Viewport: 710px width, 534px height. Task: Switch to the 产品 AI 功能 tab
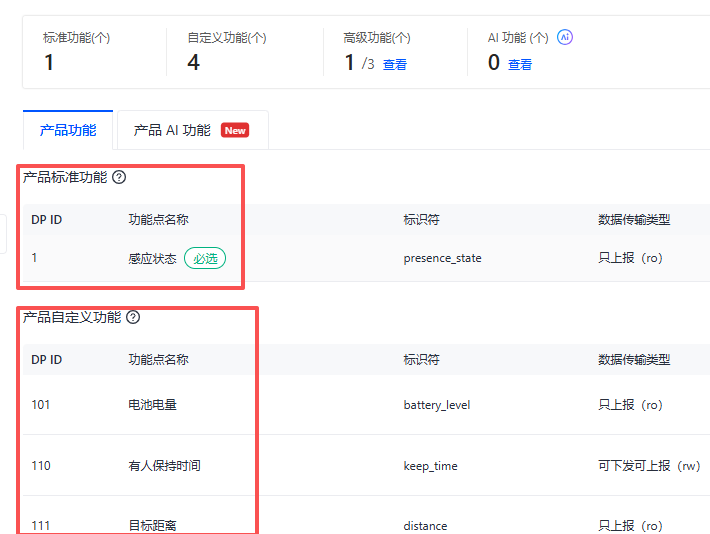tap(172, 130)
